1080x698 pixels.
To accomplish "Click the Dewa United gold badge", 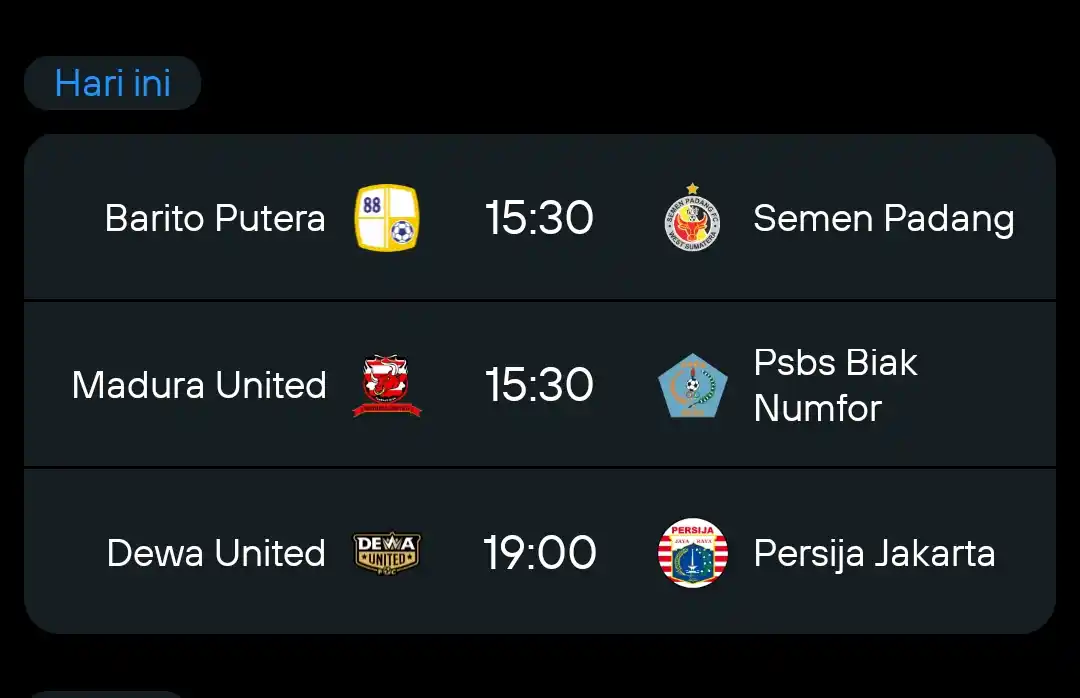I will click(x=386, y=553).
